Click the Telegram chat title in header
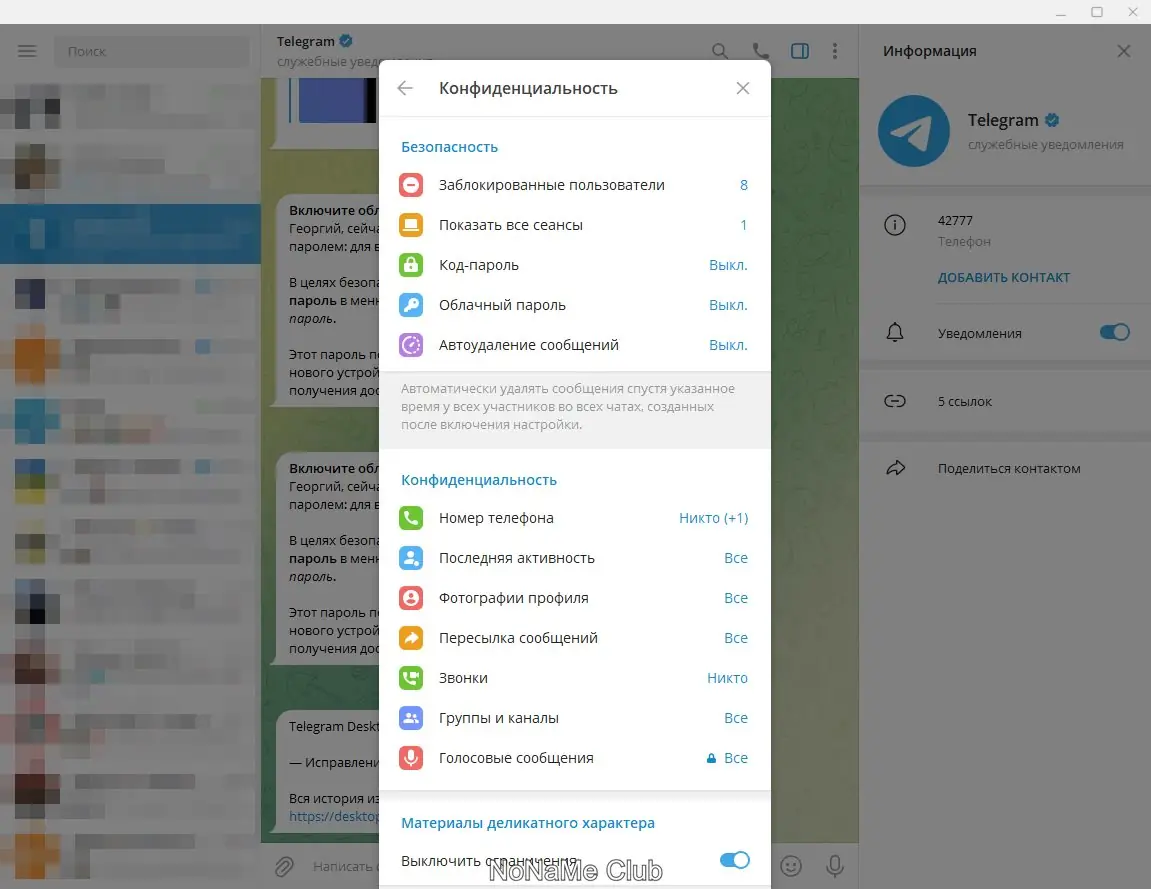 point(305,41)
